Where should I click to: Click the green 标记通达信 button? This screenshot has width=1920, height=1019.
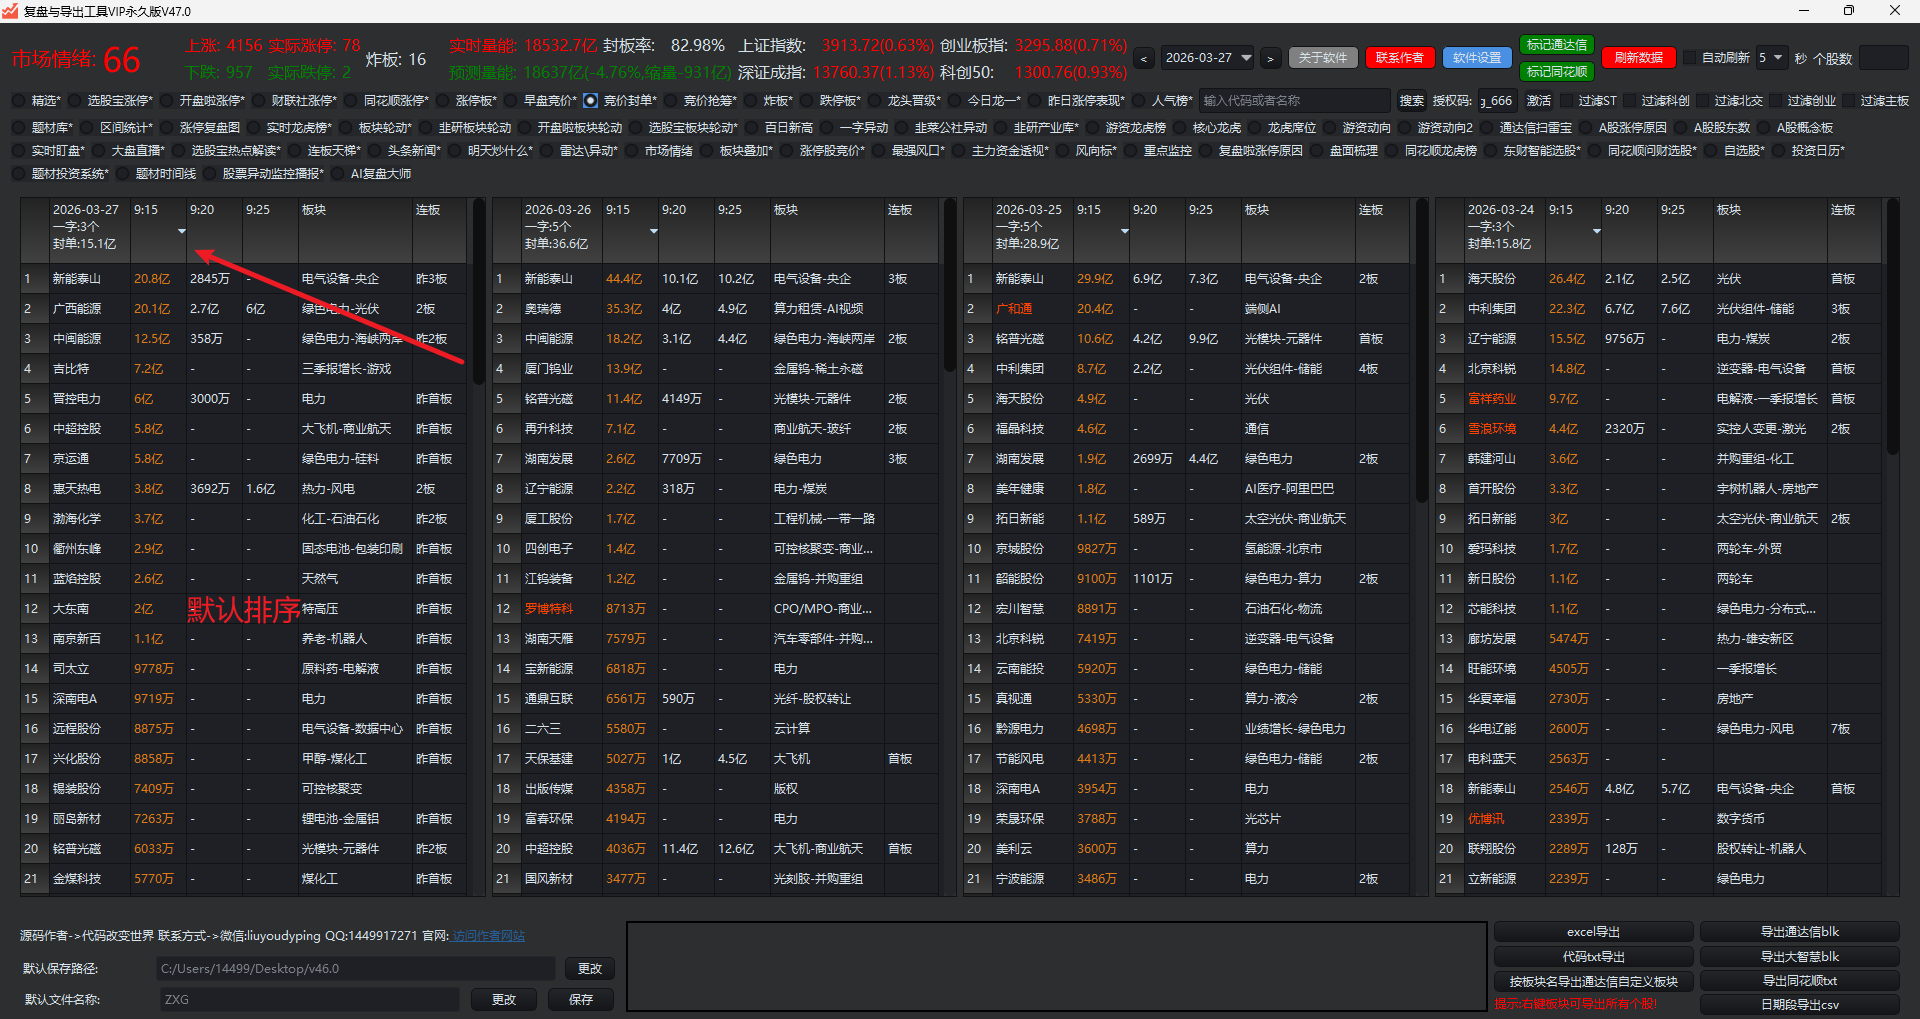coord(1556,45)
